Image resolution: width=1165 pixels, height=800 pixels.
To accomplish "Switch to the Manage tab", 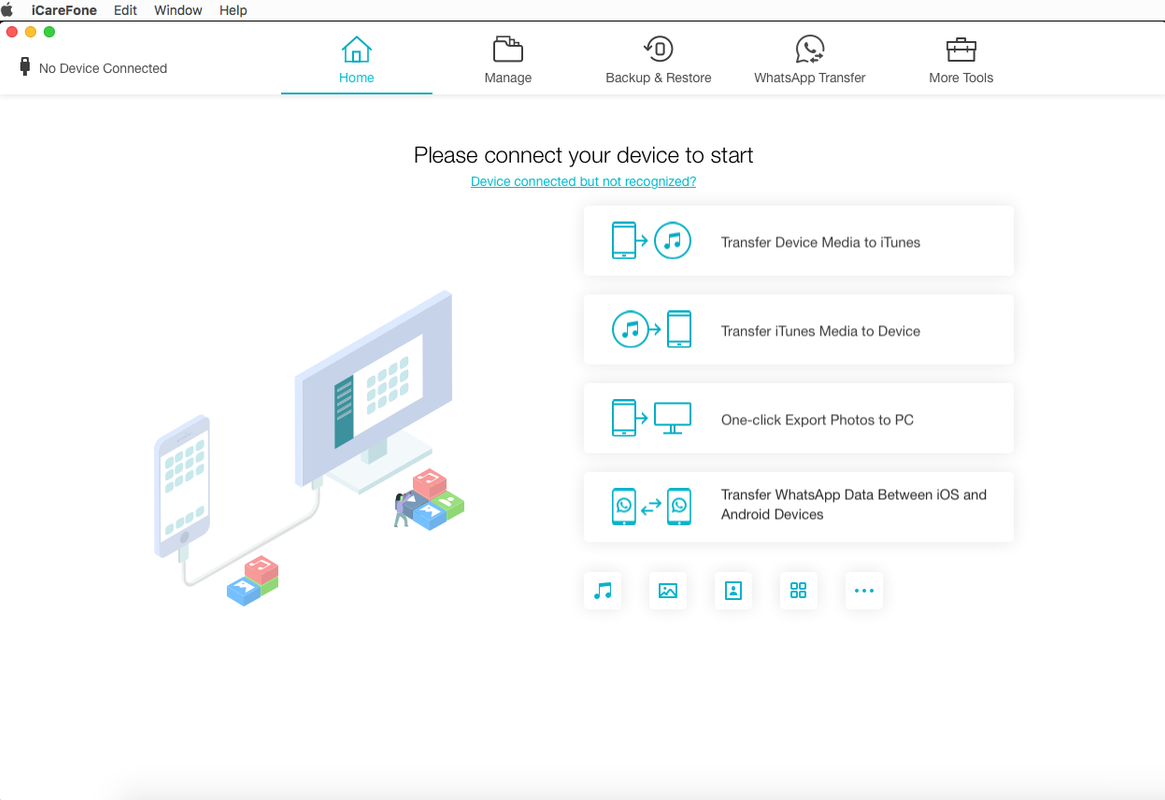I will (508, 60).
